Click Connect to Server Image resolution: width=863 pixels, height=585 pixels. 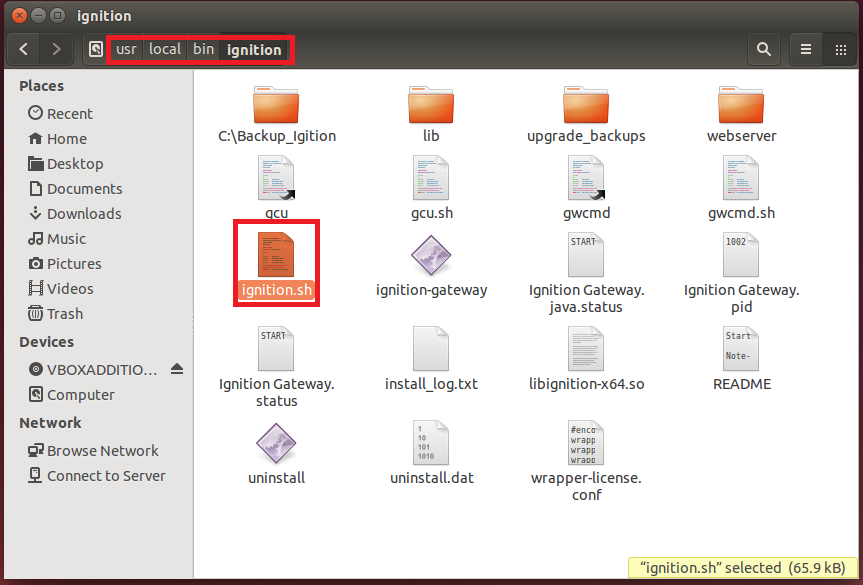click(x=96, y=475)
